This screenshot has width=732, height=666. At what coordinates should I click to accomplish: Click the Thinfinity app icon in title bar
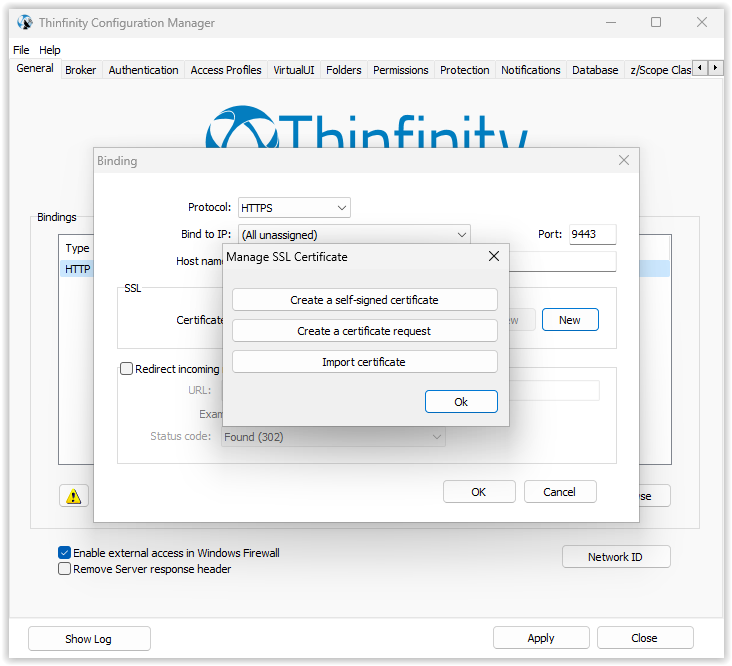25,22
